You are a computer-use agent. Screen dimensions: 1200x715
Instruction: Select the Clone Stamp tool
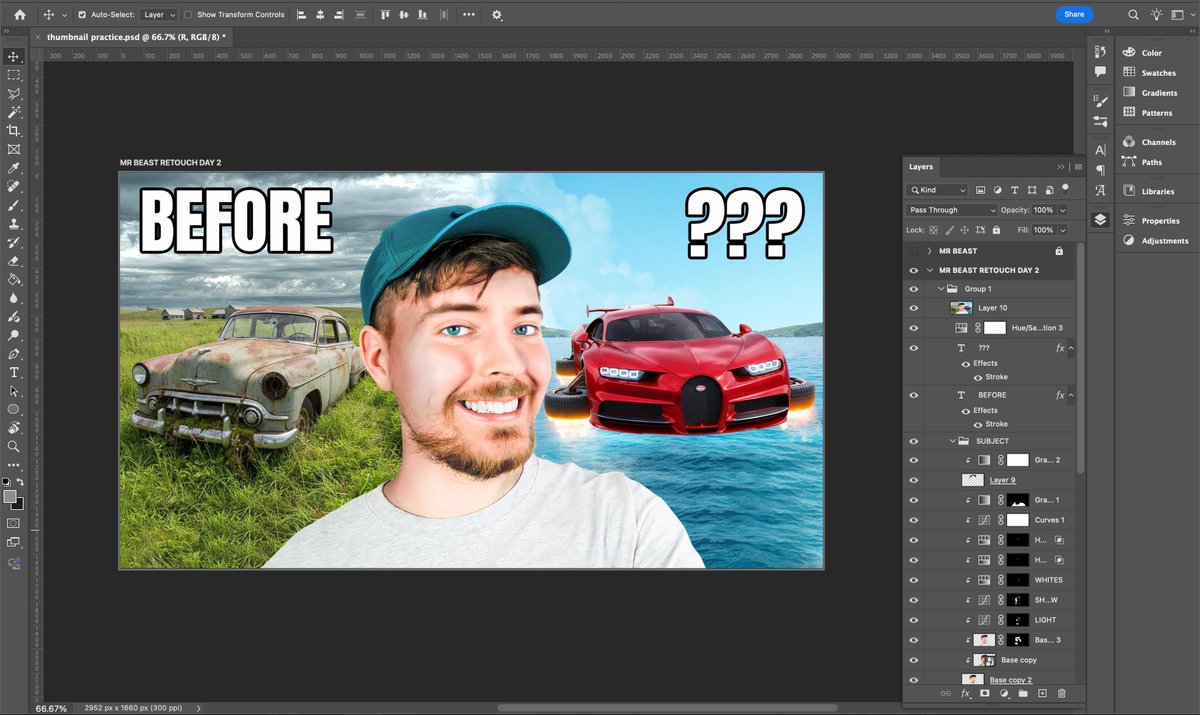[x=14, y=224]
